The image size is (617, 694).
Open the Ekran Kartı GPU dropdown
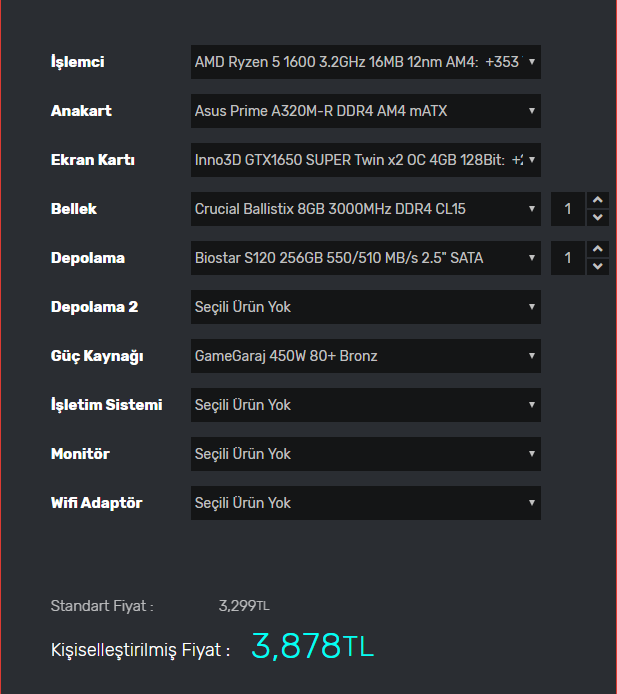[366, 160]
